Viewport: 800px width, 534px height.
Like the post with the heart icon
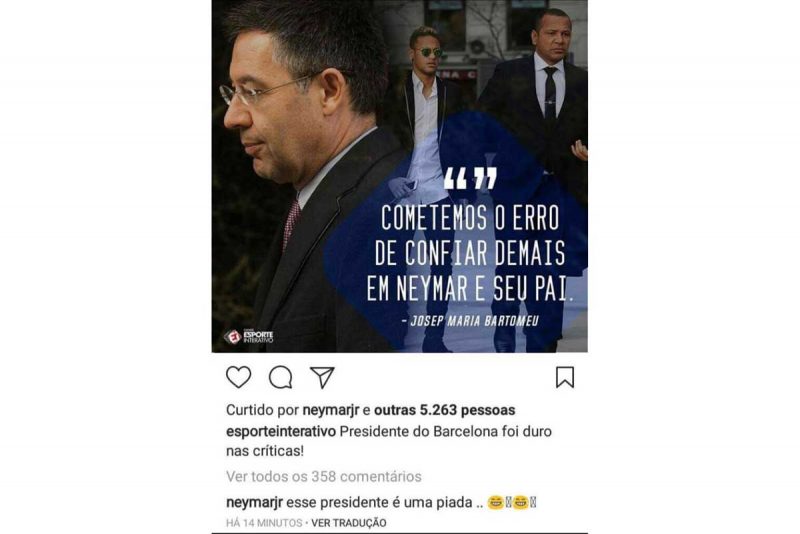click(238, 377)
